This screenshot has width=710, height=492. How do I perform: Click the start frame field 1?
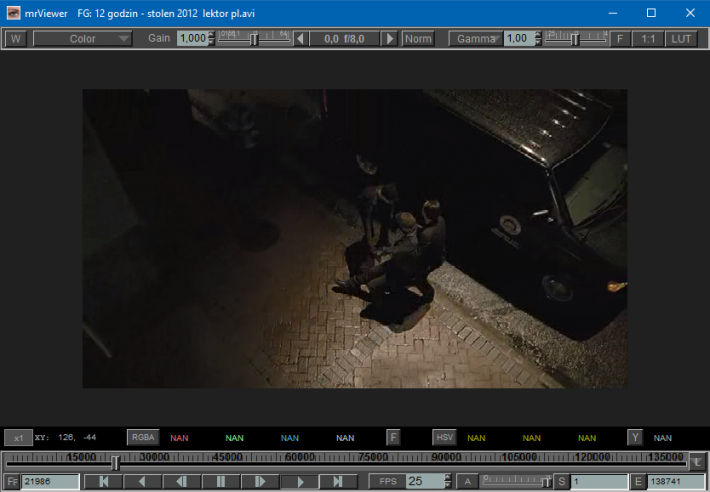(599, 482)
